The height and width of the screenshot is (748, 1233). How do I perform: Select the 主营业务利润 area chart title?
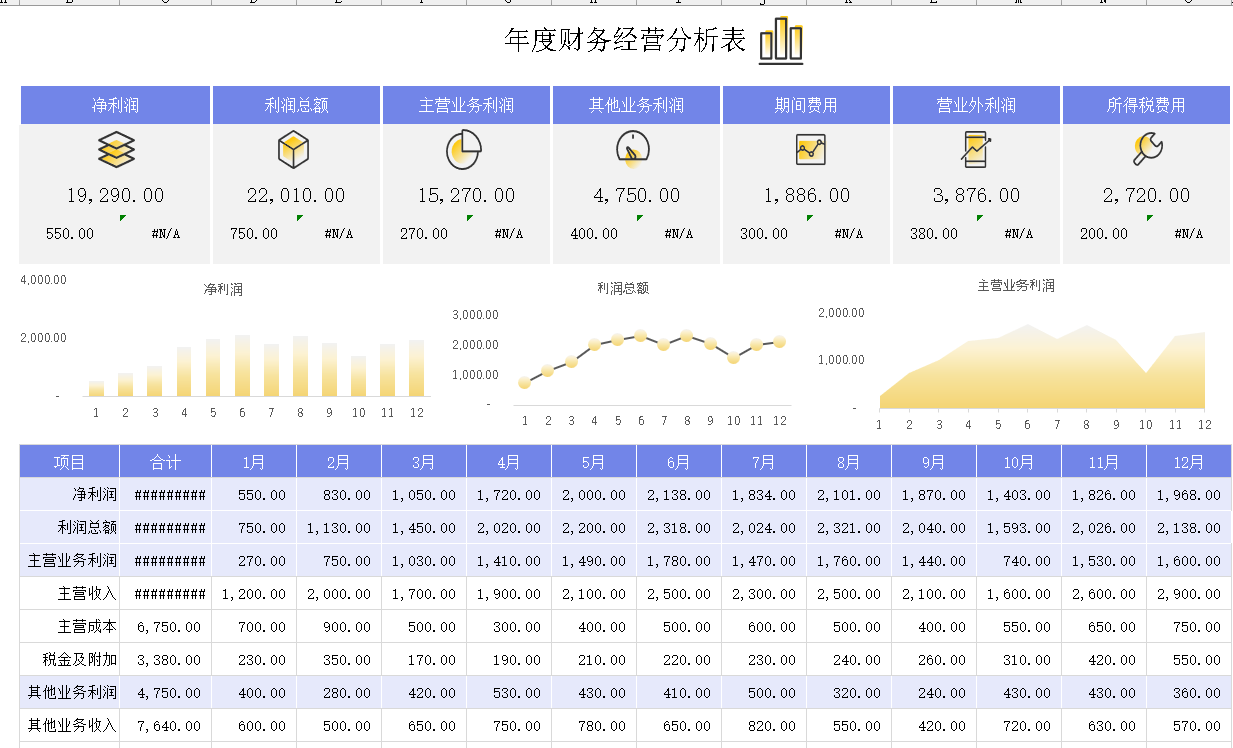coord(1016,285)
